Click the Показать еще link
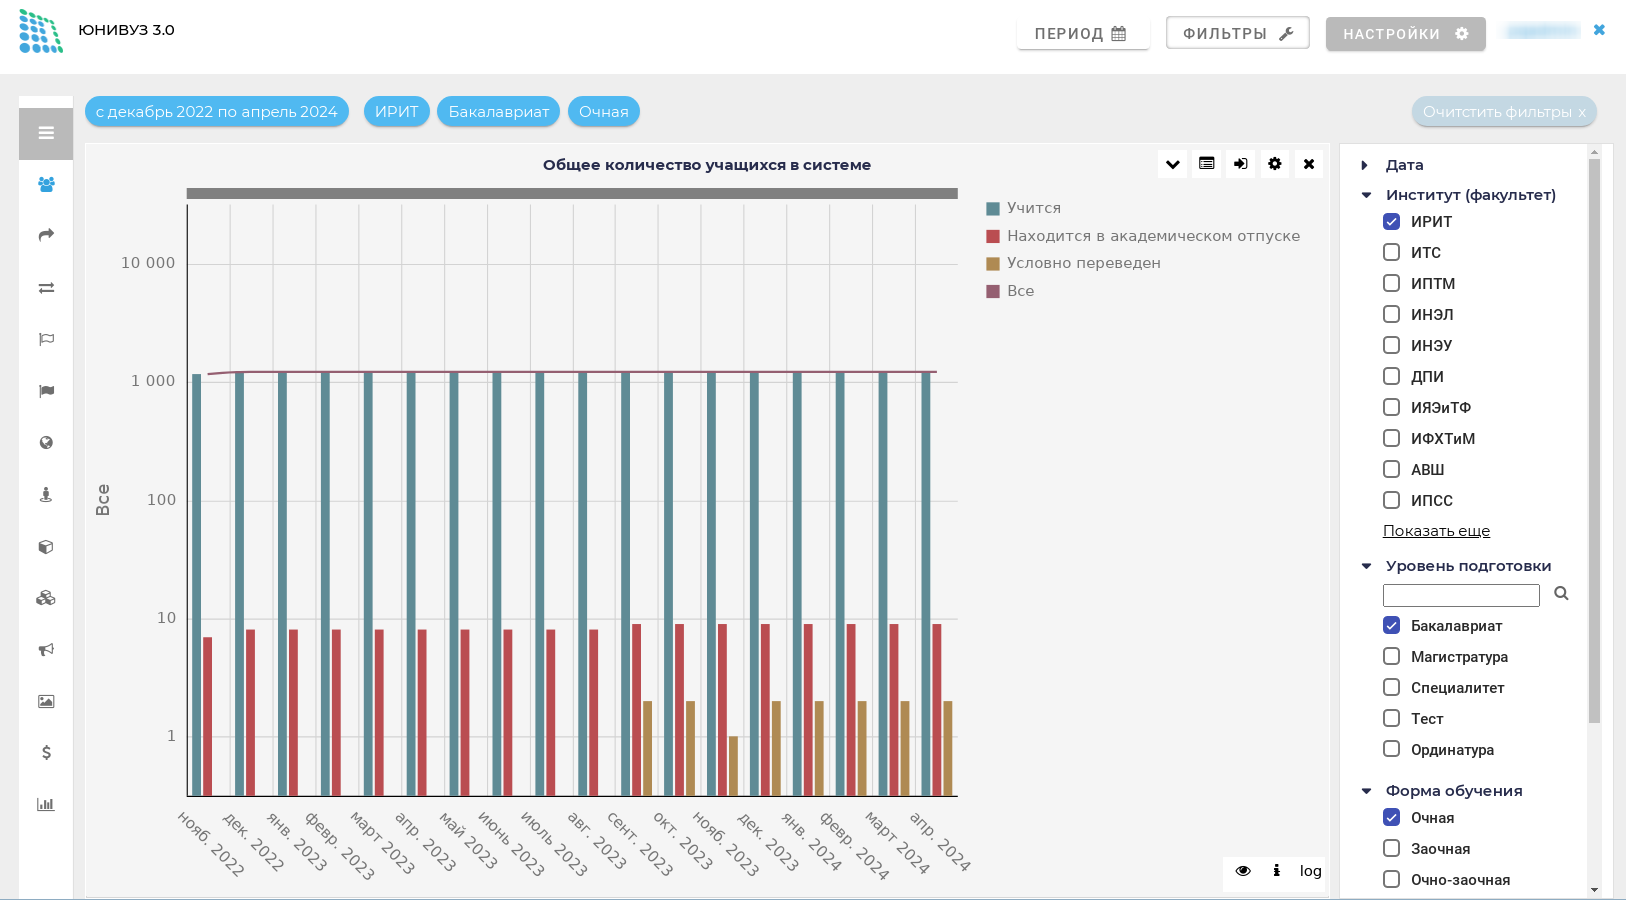Viewport: 1626px width, 900px height. tap(1436, 531)
